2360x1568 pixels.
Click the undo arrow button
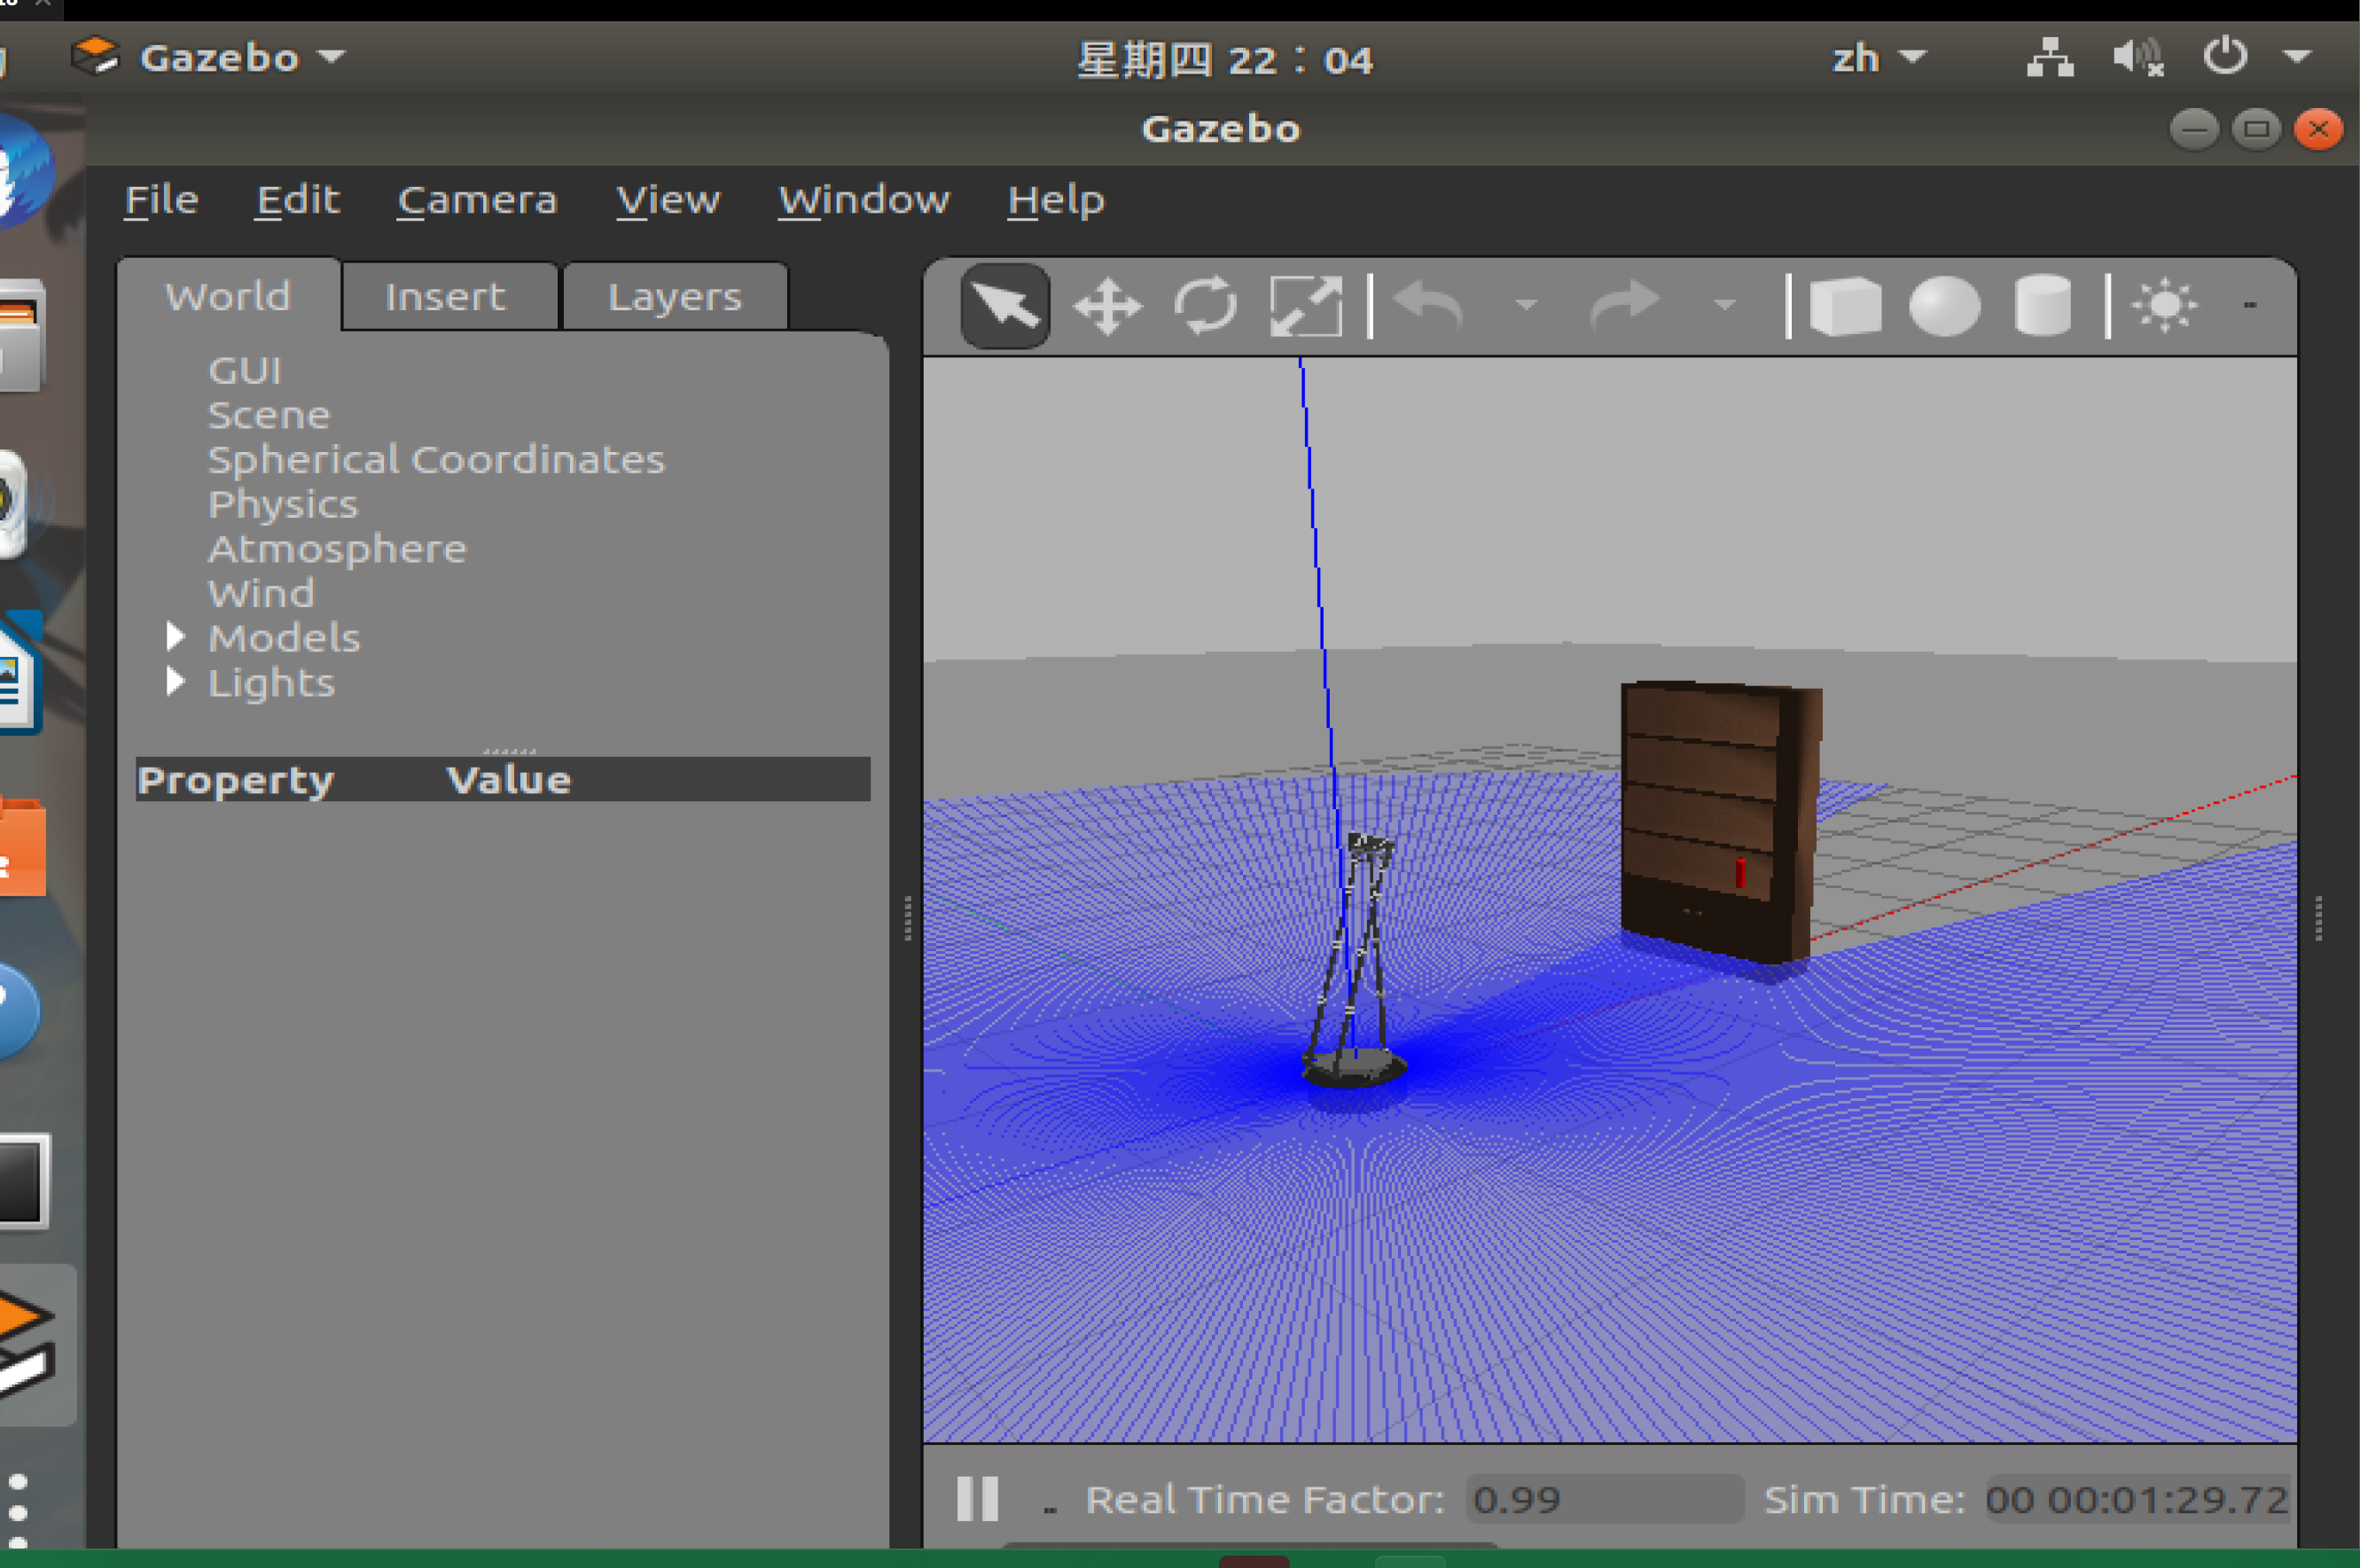1430,305
